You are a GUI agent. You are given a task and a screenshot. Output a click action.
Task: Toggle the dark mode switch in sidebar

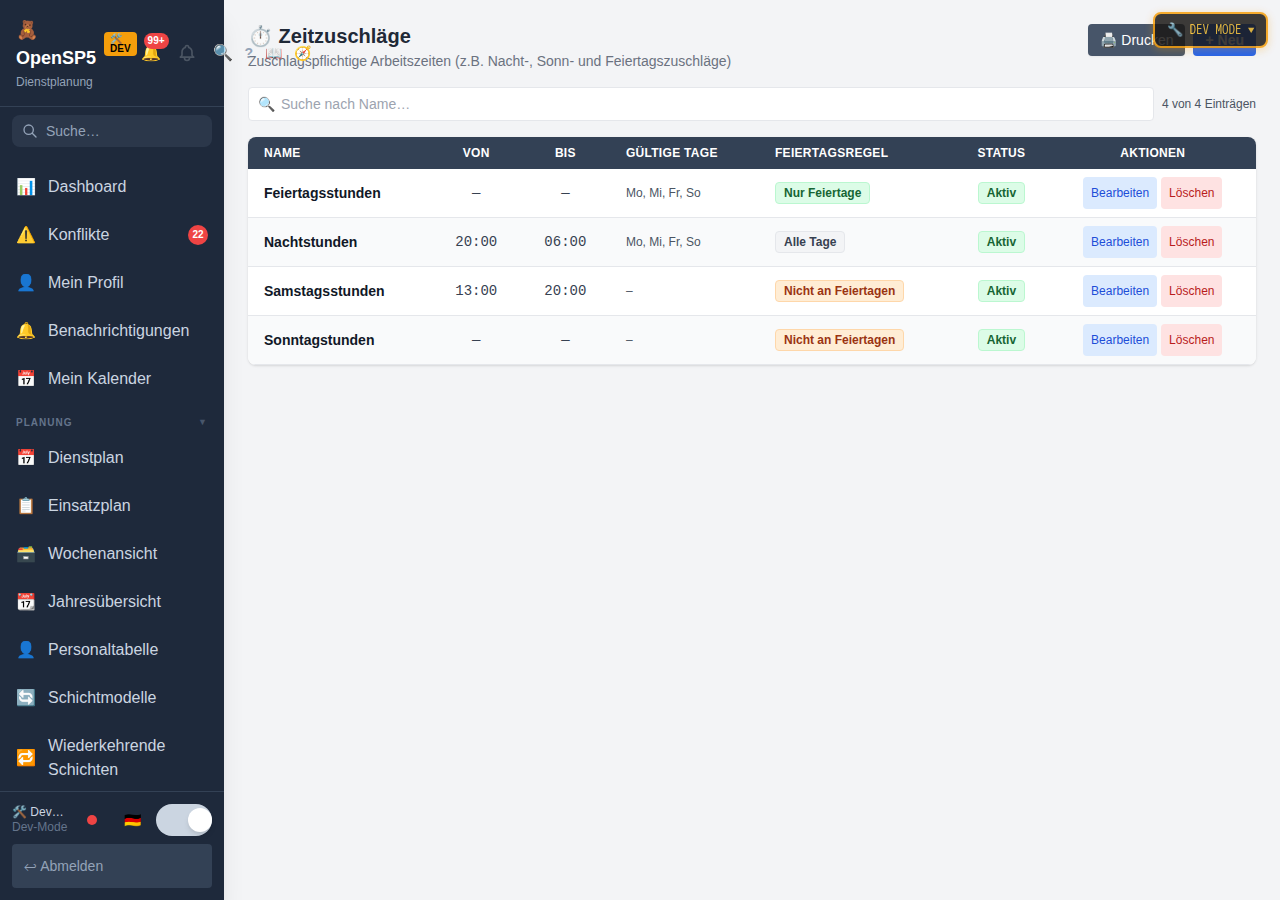coord(184,820)
